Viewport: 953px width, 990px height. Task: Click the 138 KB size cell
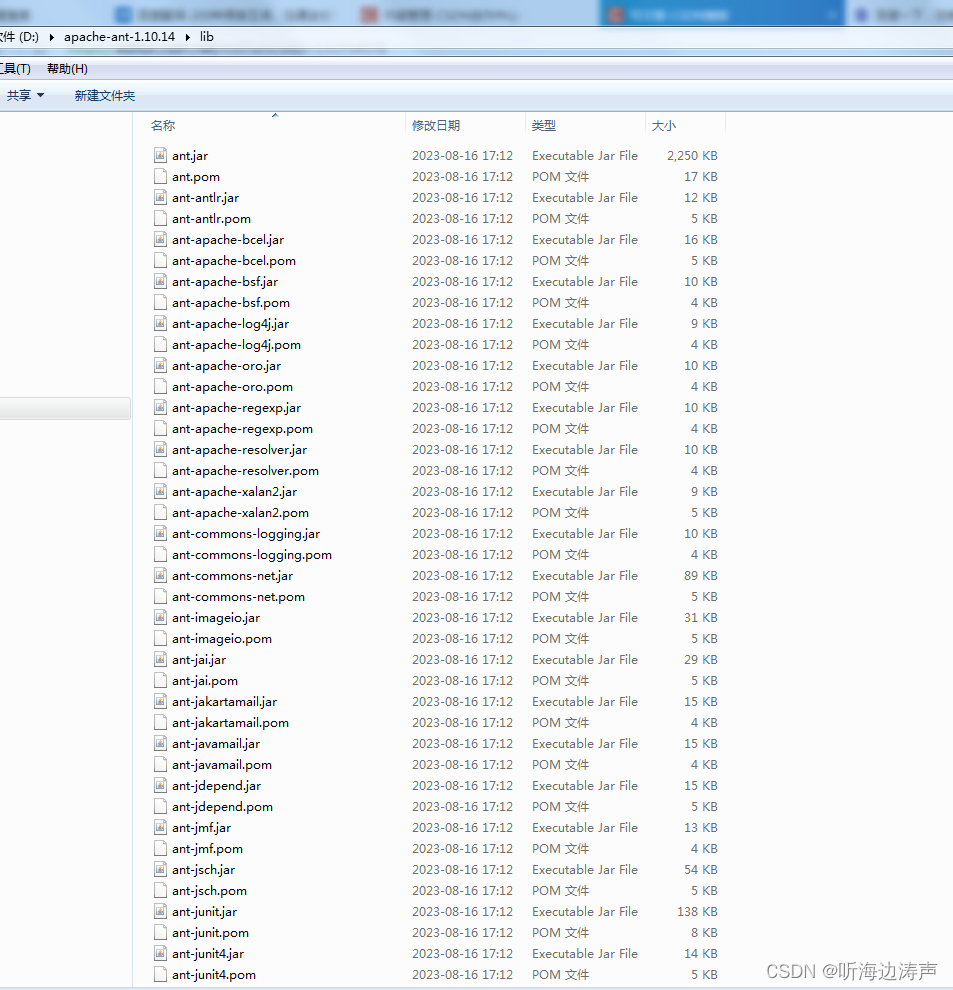697,912
